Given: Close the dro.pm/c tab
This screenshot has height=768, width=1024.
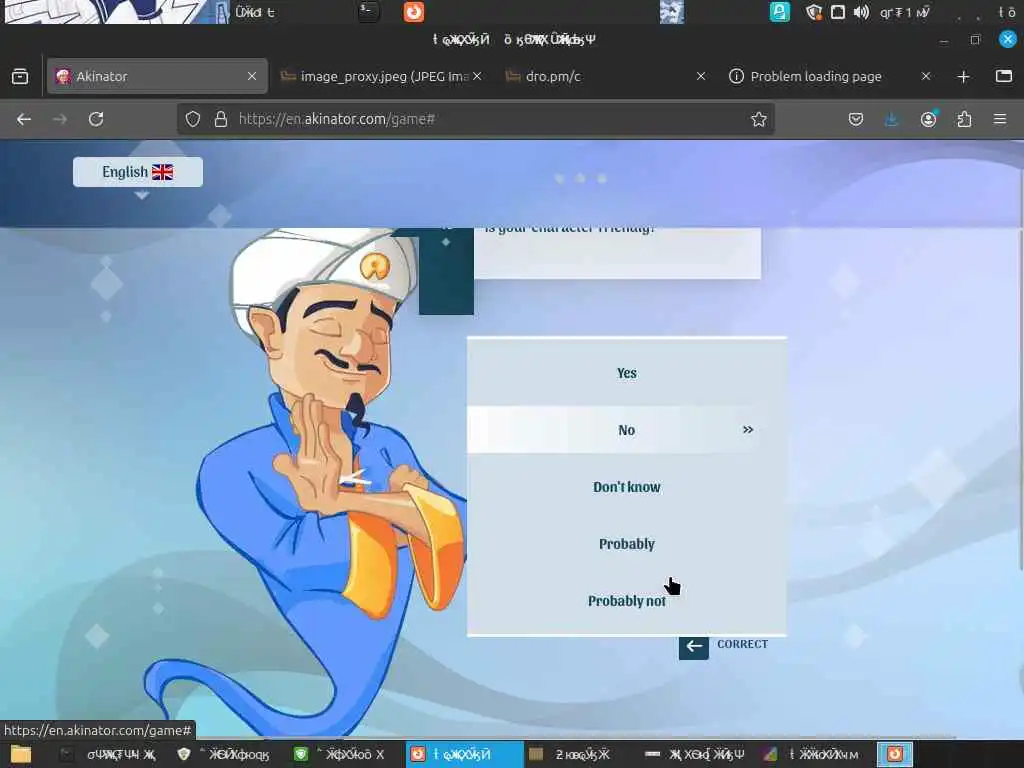Looking at the screenshot, I should point(701,76).
